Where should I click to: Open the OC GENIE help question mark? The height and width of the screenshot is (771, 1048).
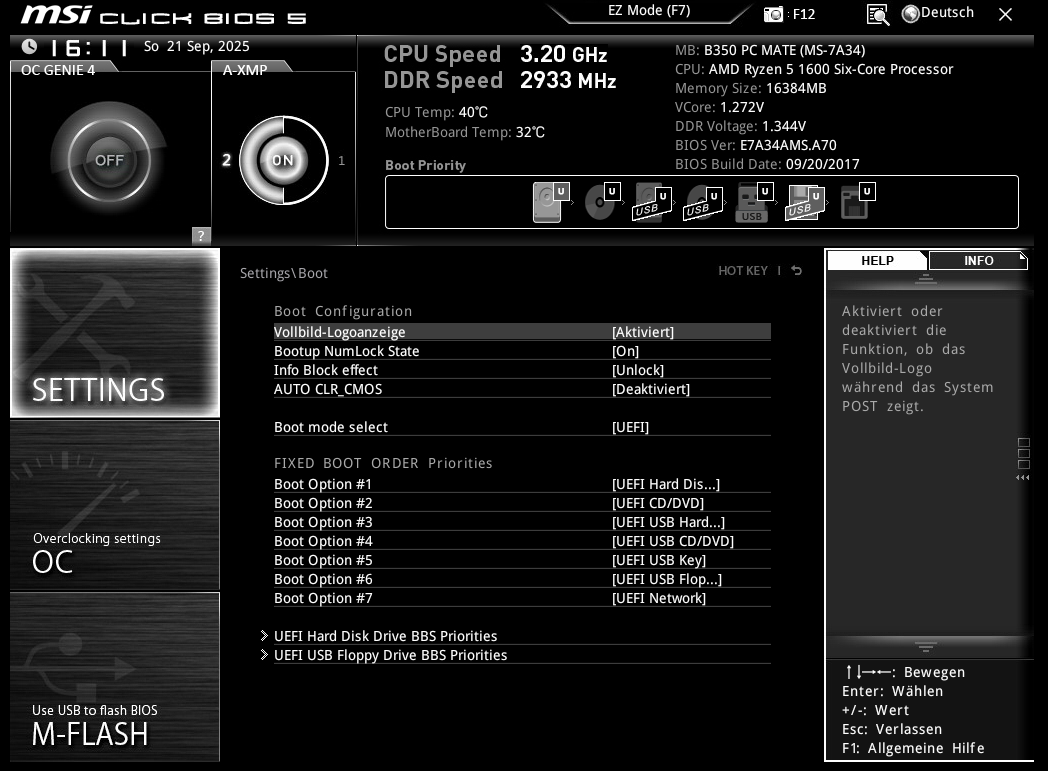[201, 235]
